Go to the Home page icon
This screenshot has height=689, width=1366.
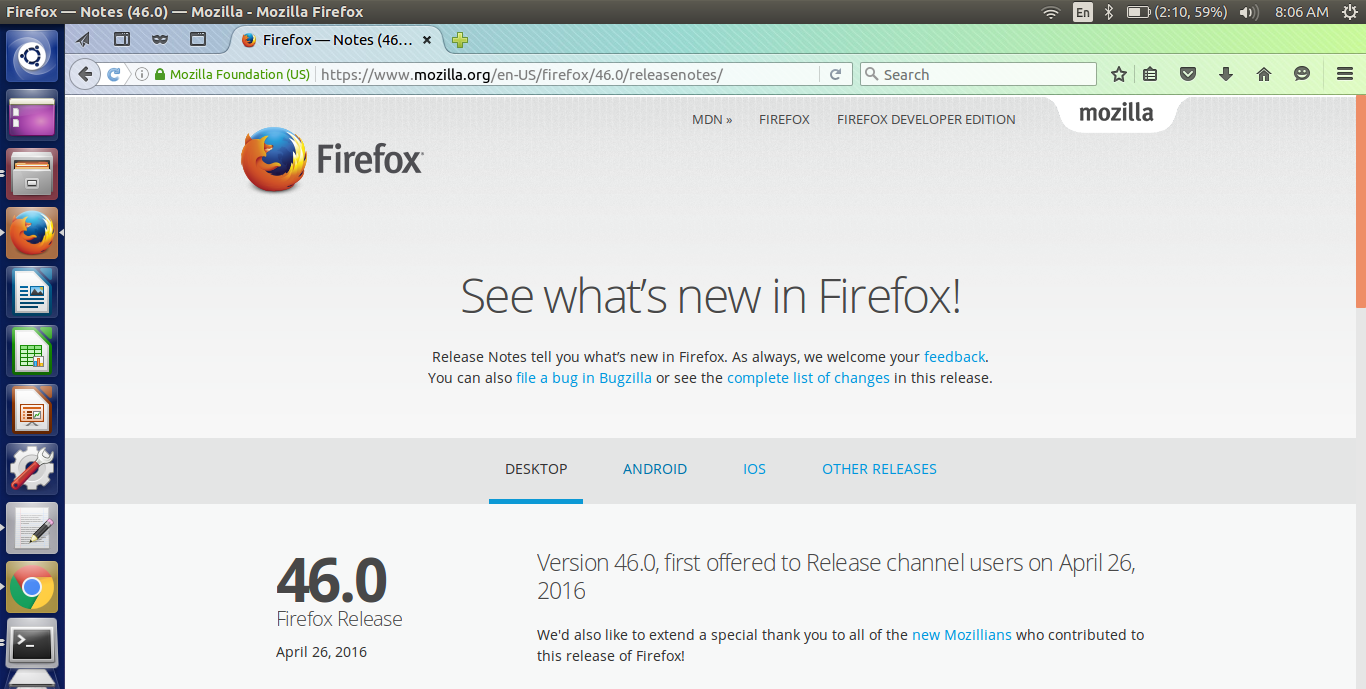pos(1264,74)
